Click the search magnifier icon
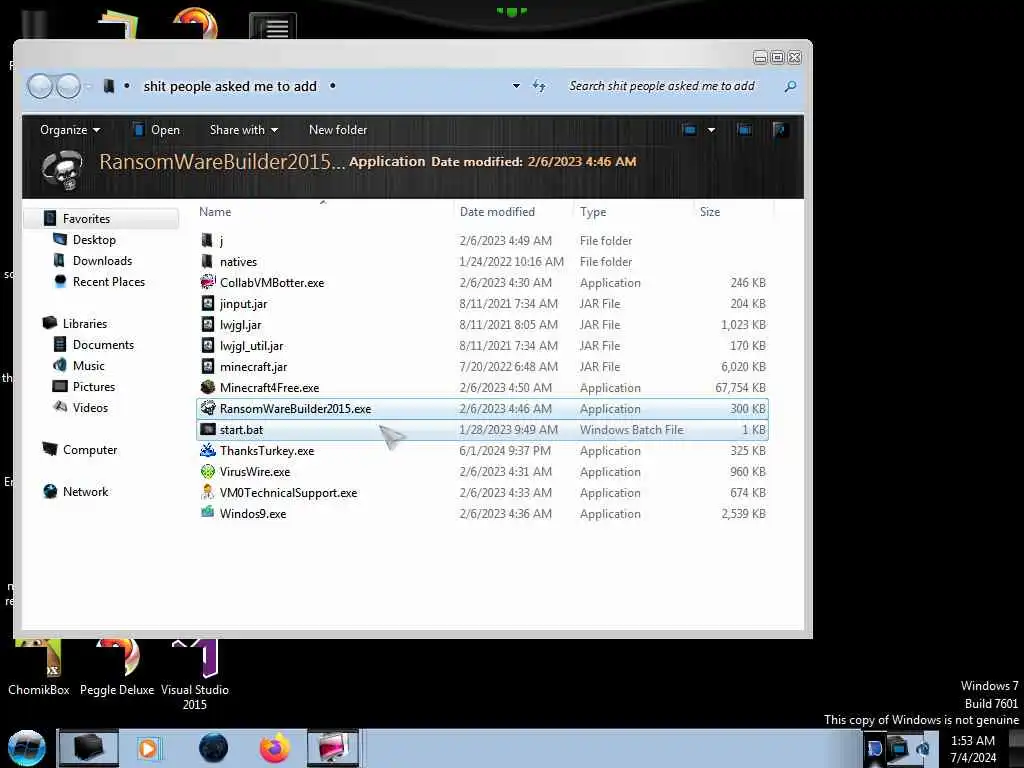This screenshot has width=1024, height=768. 790,86
